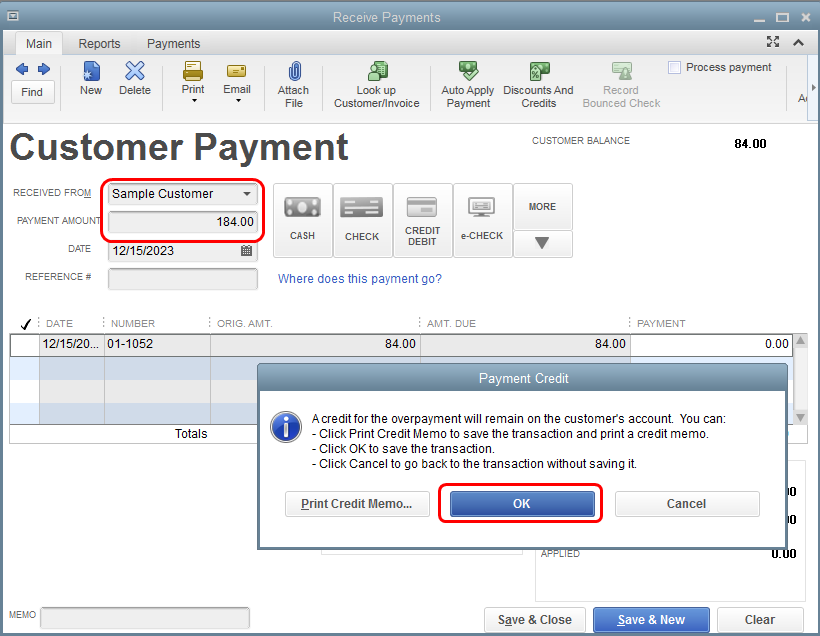Click the 12/15/20... date cell

72,344
